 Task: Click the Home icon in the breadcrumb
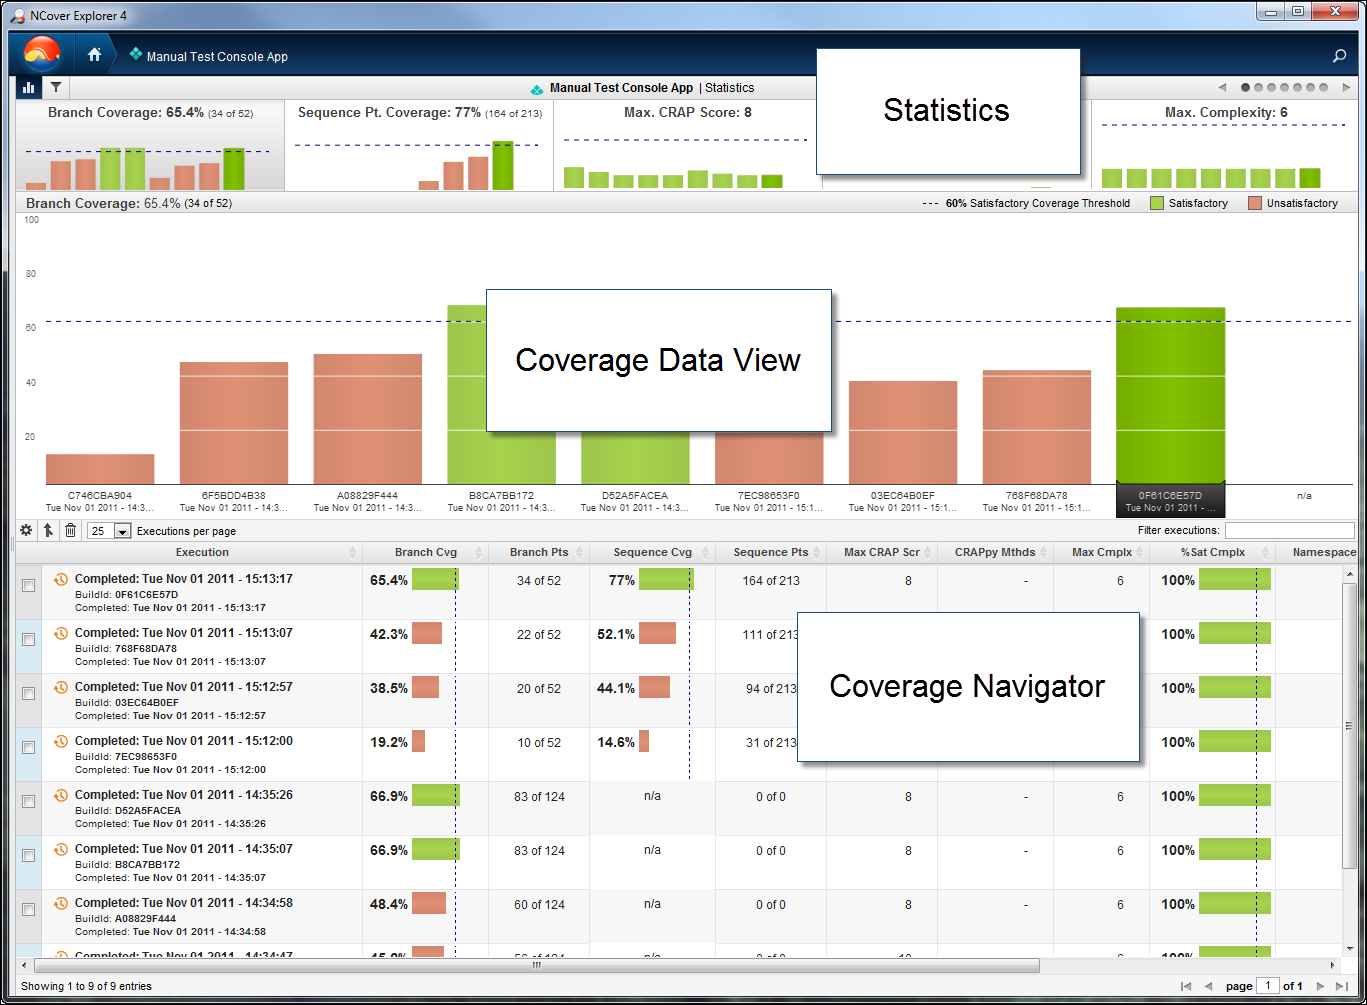tap(94, 55)
